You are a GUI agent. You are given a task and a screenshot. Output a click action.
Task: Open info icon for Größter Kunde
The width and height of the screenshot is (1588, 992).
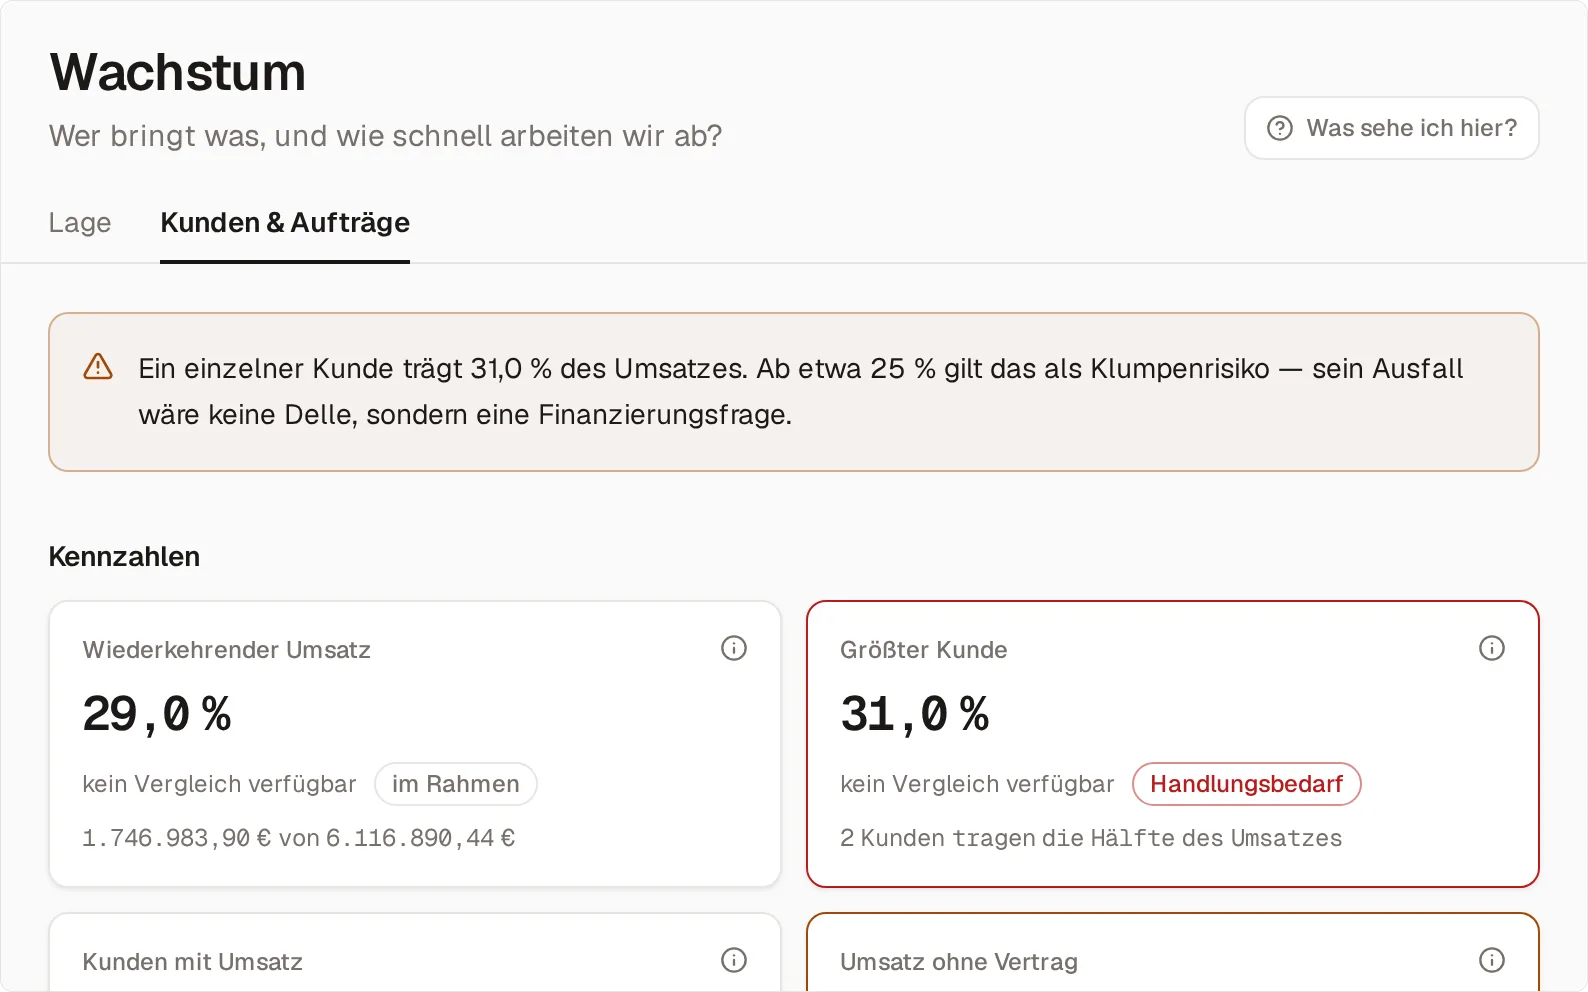(x=1492, y=648)
